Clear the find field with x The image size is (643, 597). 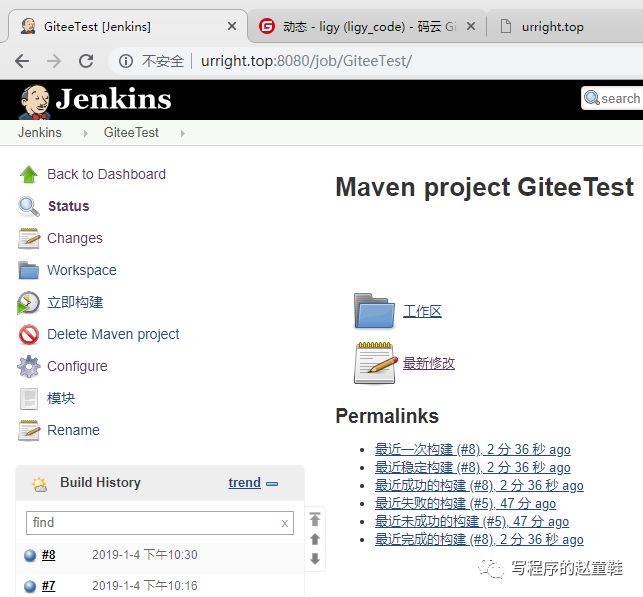click(285, 523)
